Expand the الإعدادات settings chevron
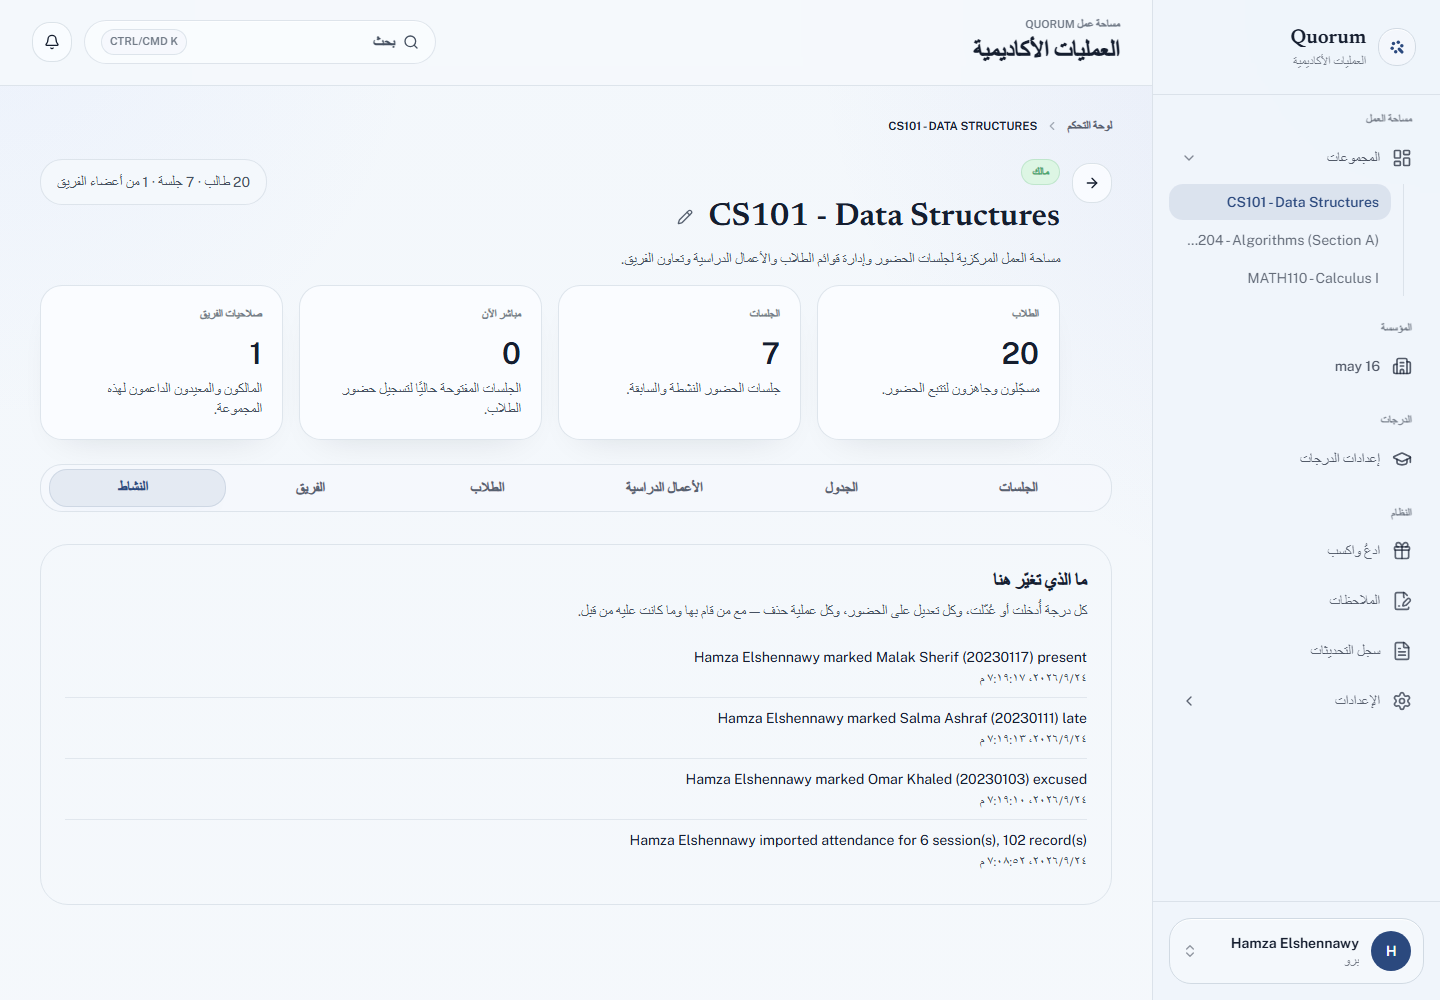This screenshot has height=1000, width=1440. 1189,701
